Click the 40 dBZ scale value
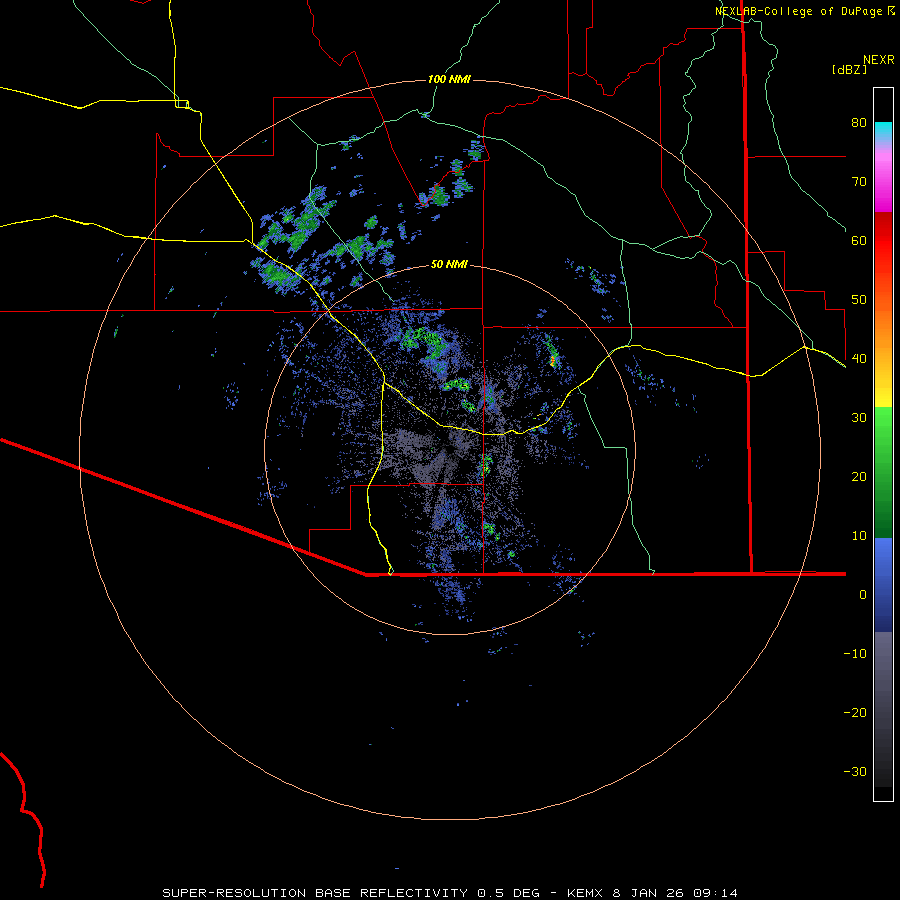Viewport: 900px width, 900px height. pos(859,358)
